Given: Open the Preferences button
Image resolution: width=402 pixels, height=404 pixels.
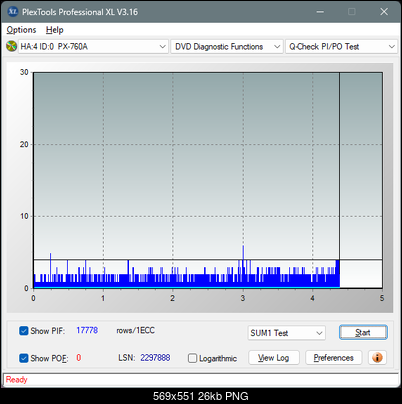Looking at the screenshot, I should [x=333, y=358].
